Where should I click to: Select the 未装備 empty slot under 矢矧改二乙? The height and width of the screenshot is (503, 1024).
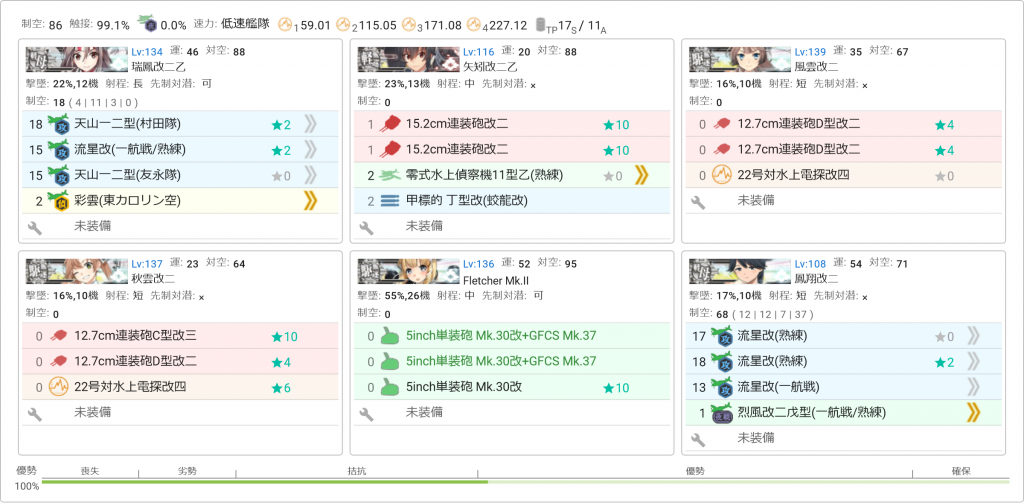[x=428, y=227]
